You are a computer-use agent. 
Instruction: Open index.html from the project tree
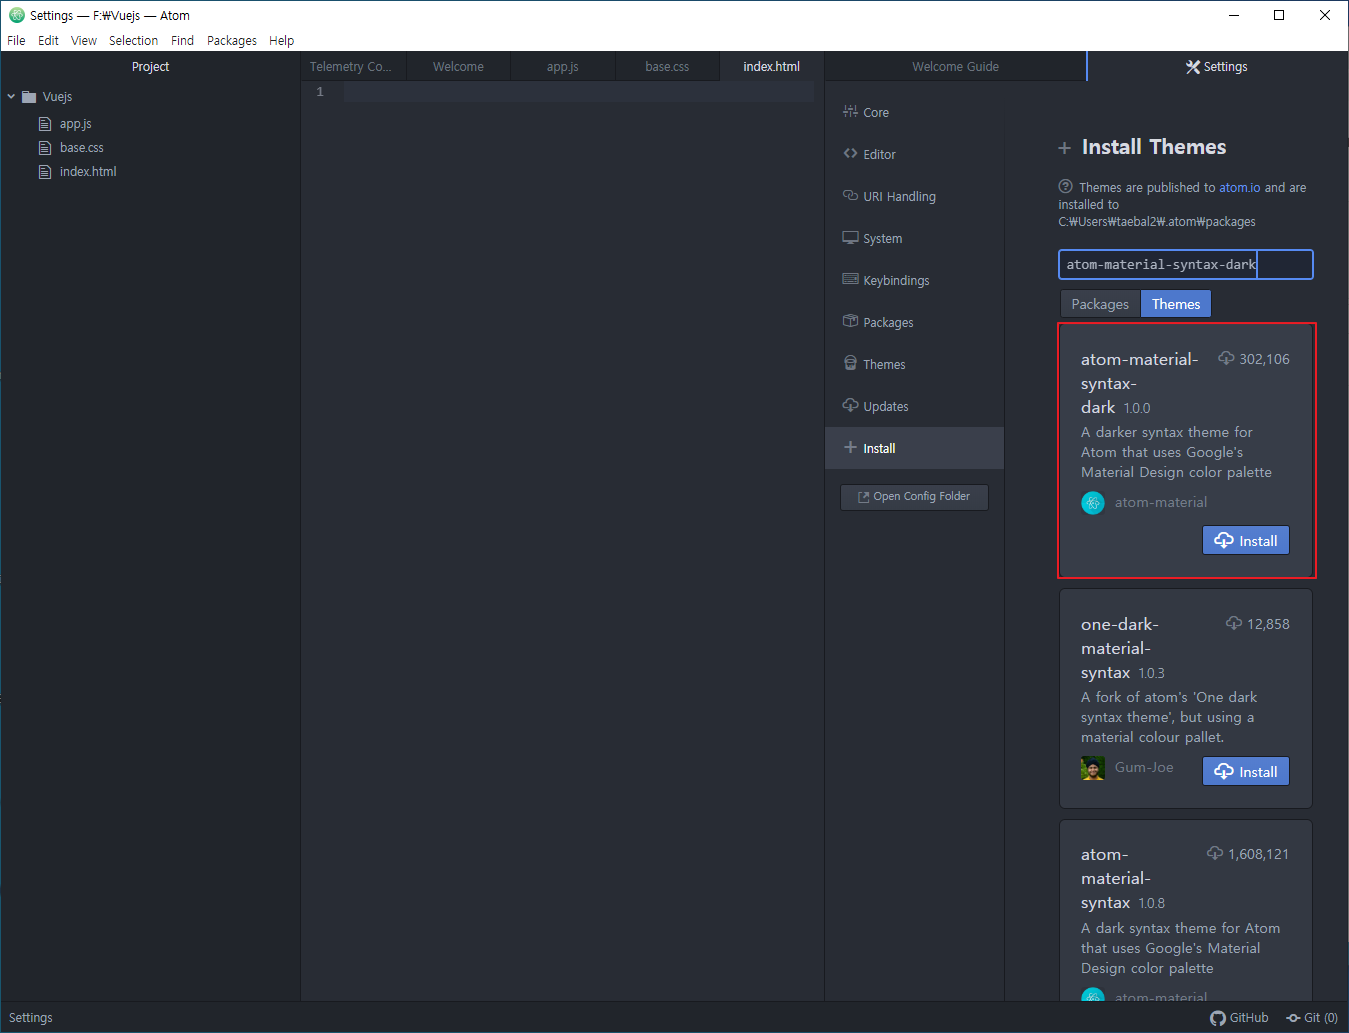(88, 172)
